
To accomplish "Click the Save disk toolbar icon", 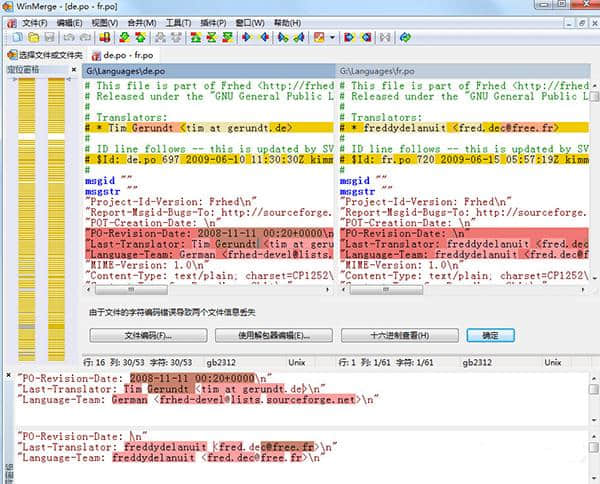I will (x=47, y=38).
